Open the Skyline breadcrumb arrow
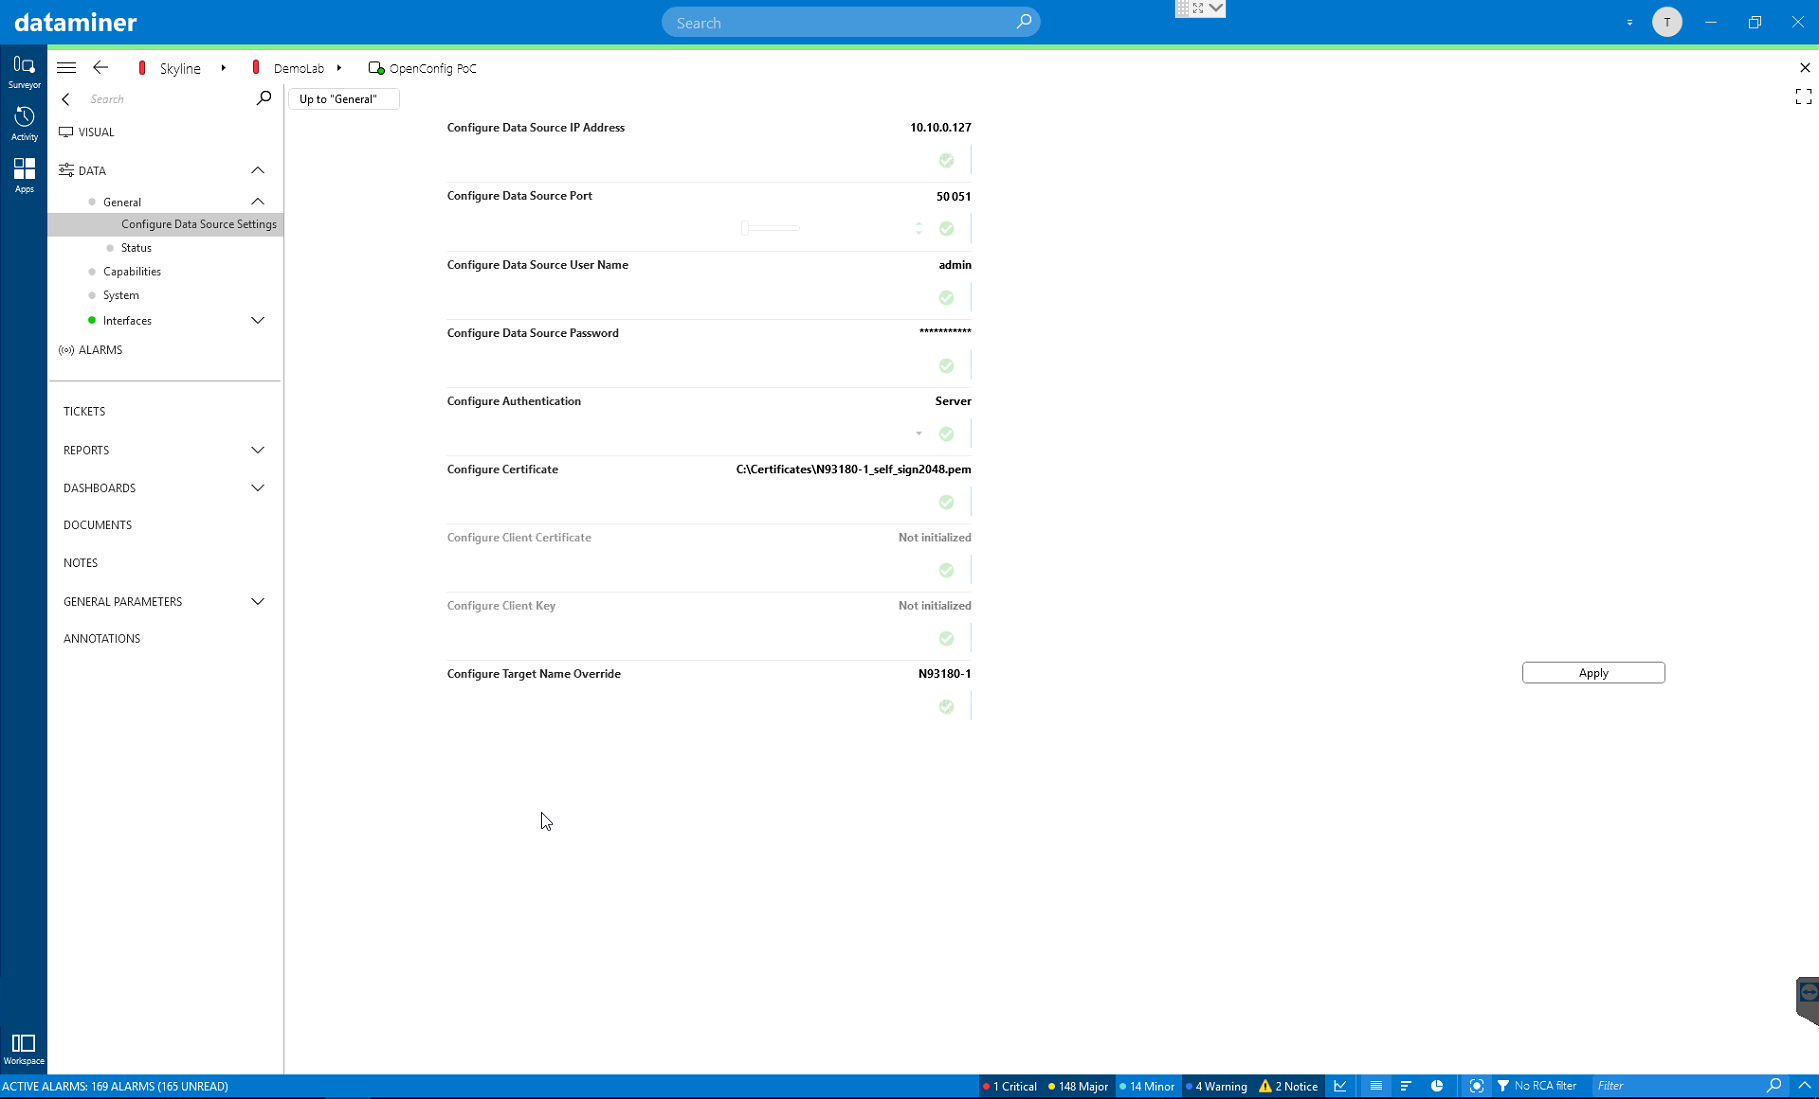 (223, 68)
